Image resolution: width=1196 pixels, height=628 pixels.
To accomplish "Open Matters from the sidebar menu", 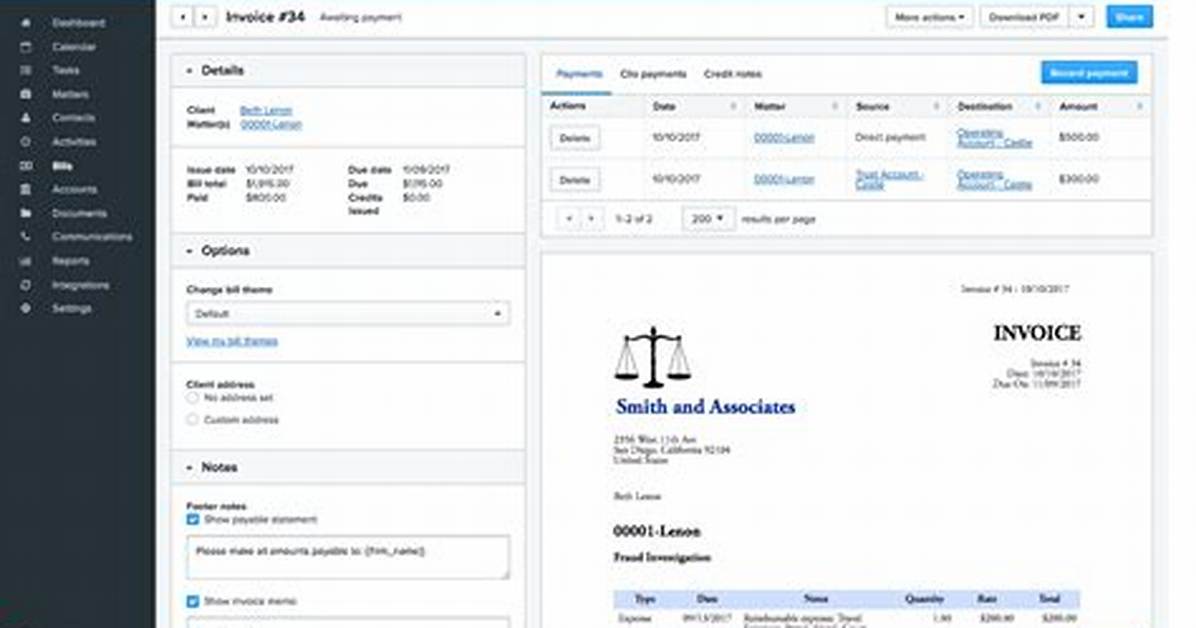I will point(70,94).
